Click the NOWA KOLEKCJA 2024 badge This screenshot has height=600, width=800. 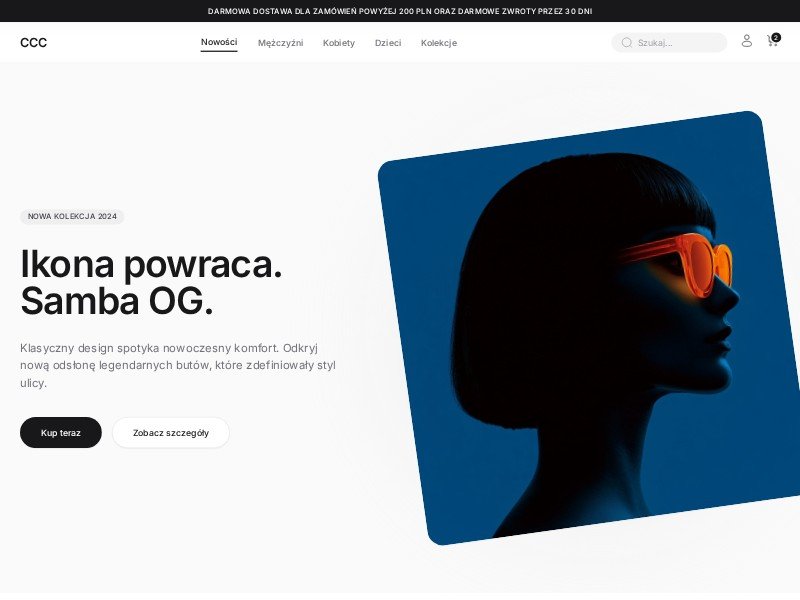72,216
